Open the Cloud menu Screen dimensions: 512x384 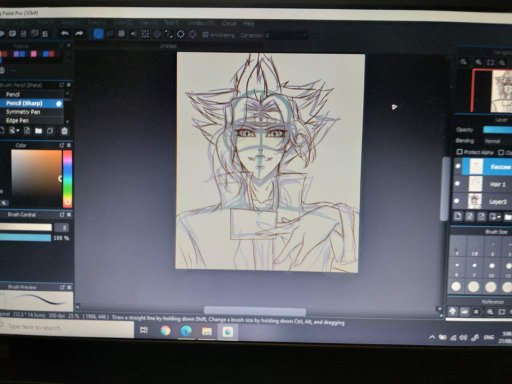tap(229, 23)
